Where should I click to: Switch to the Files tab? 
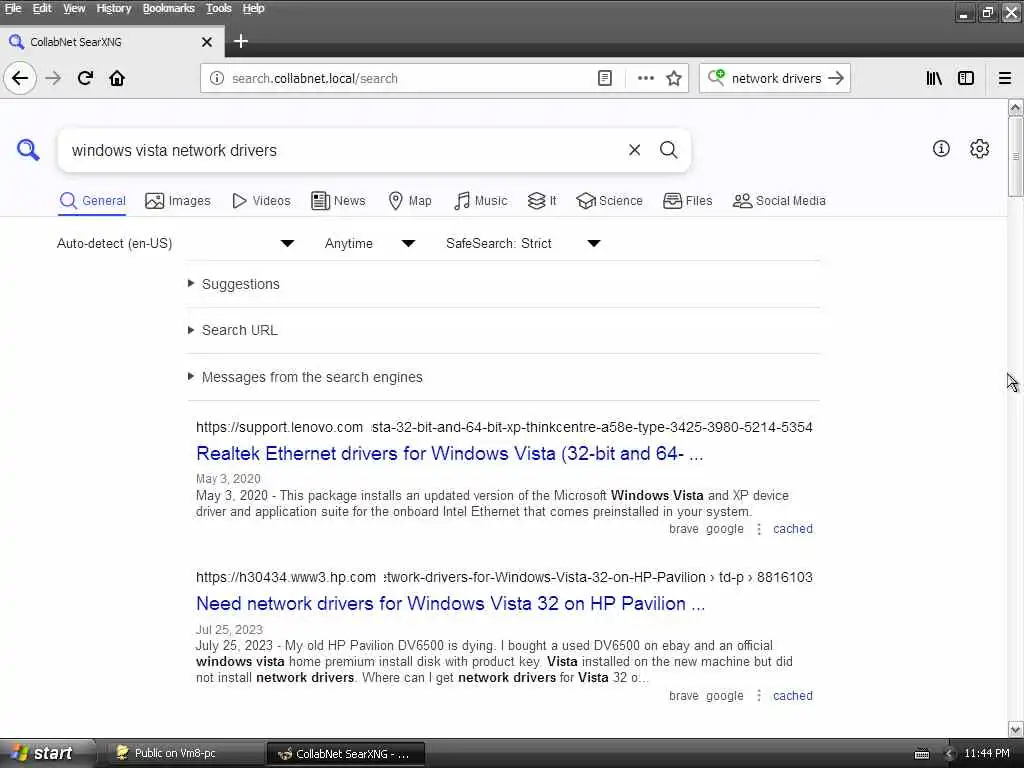point(688,200)
